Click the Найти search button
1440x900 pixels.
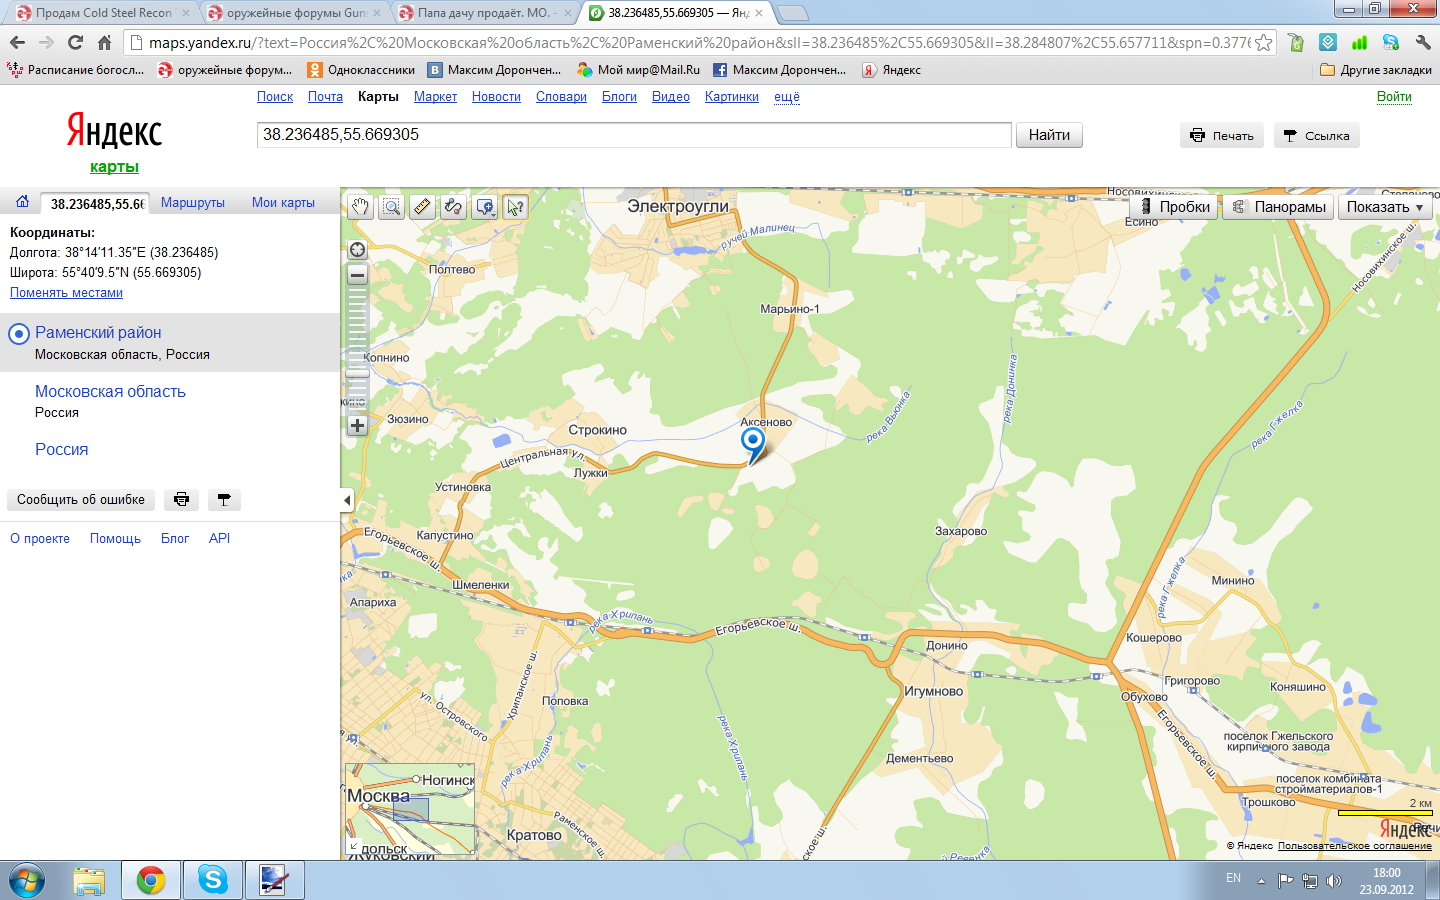click(x=1049, y=135)
